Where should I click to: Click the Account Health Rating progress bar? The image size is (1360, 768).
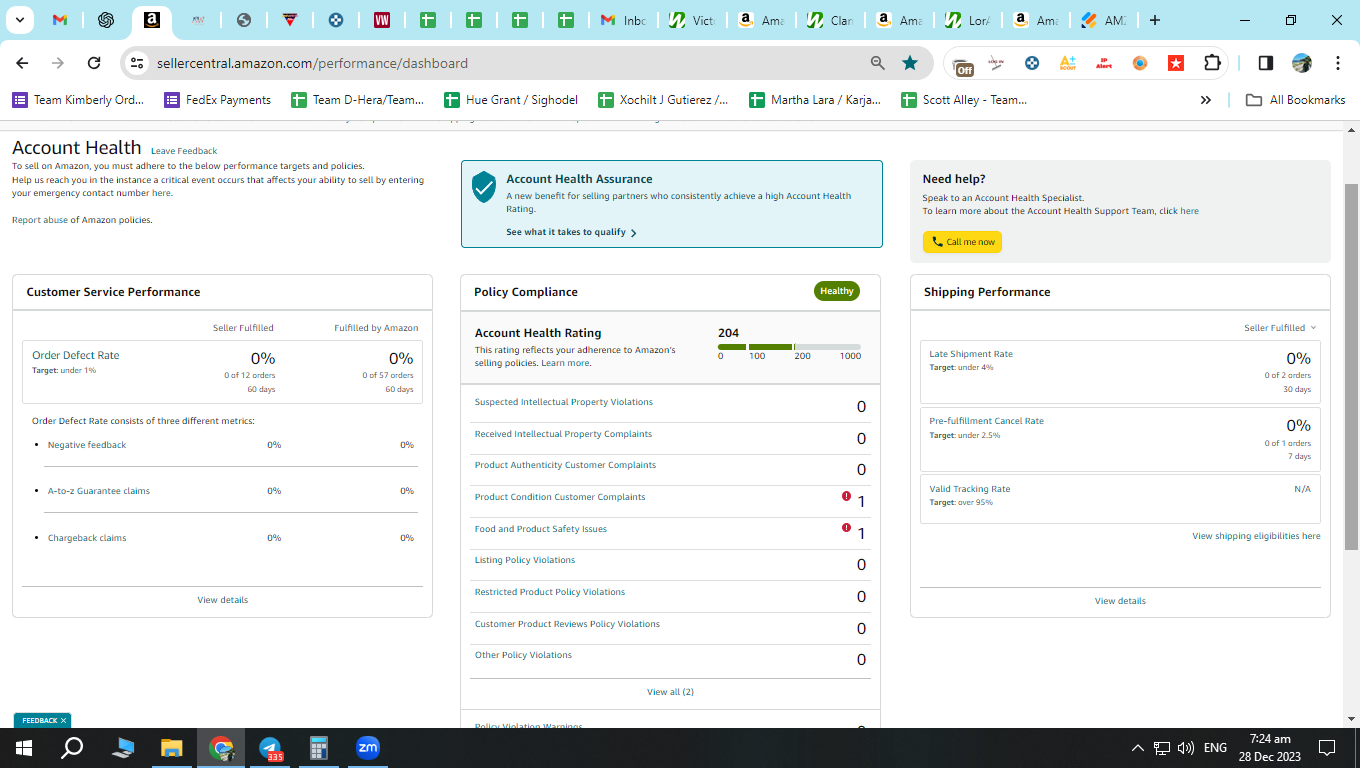coord(789,347)
